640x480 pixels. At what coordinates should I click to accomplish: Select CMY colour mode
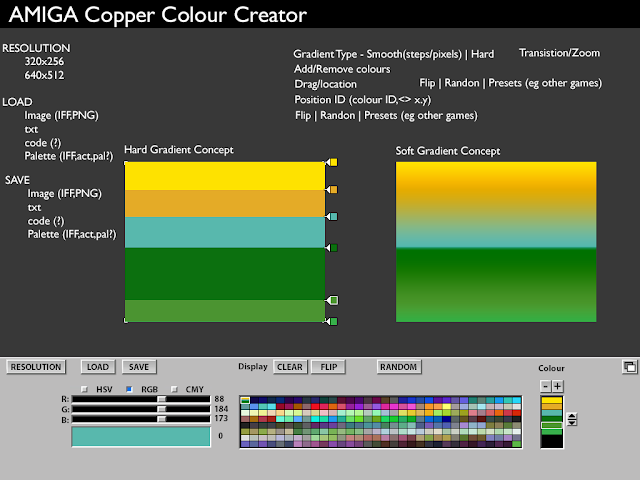(174, 389)
